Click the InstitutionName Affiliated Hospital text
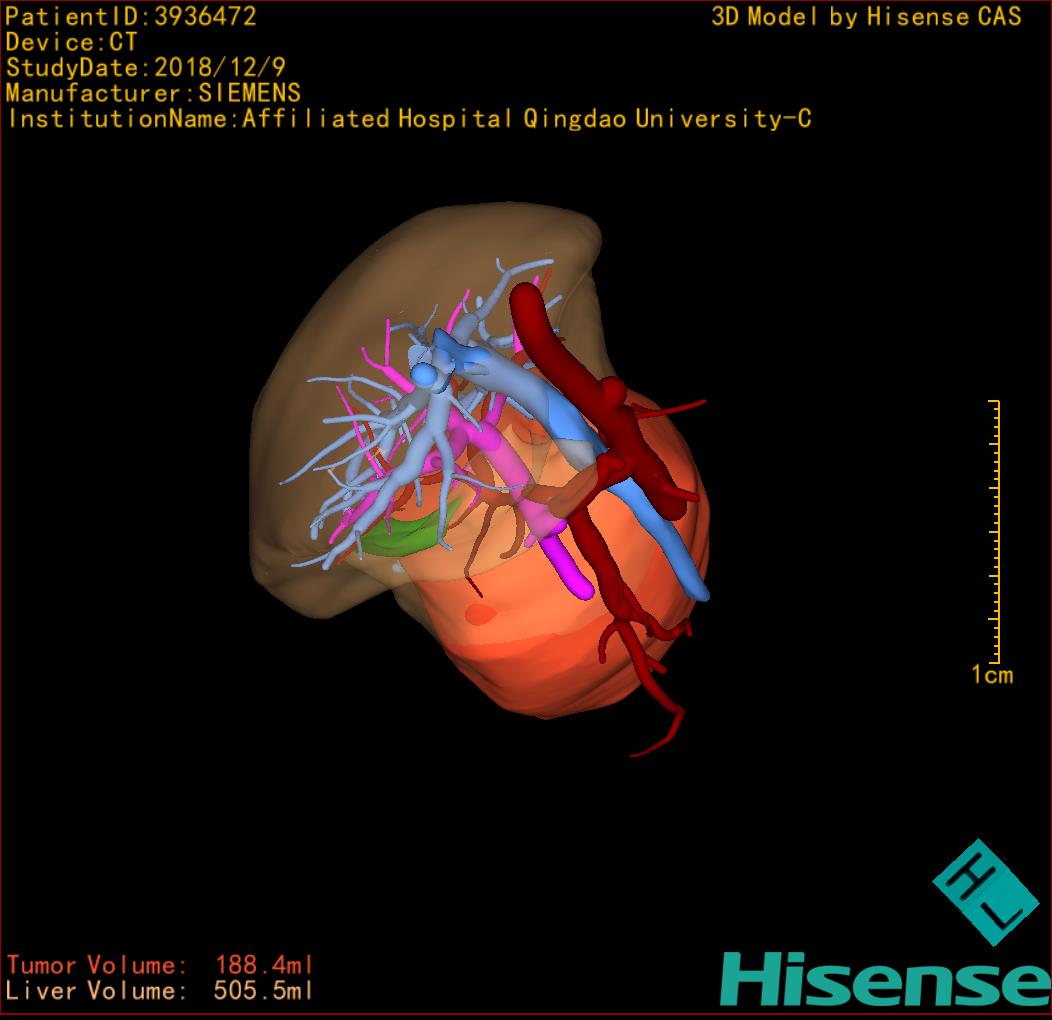 pos(408,119)
